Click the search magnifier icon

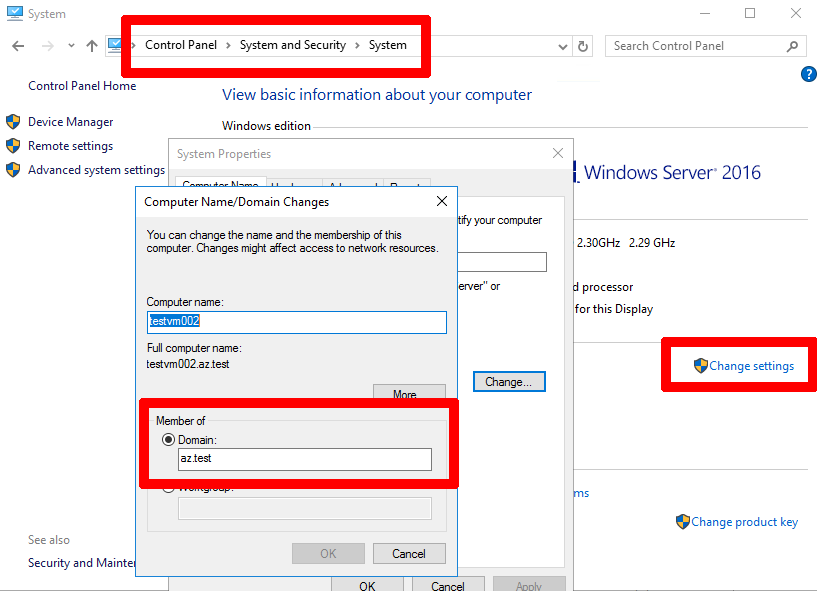click(x=792, y=46)
